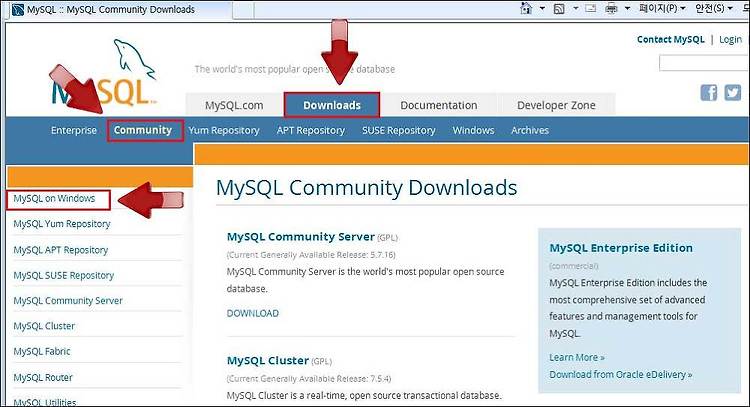Expand the Print dropdown arrow

[x=627, y=8]
